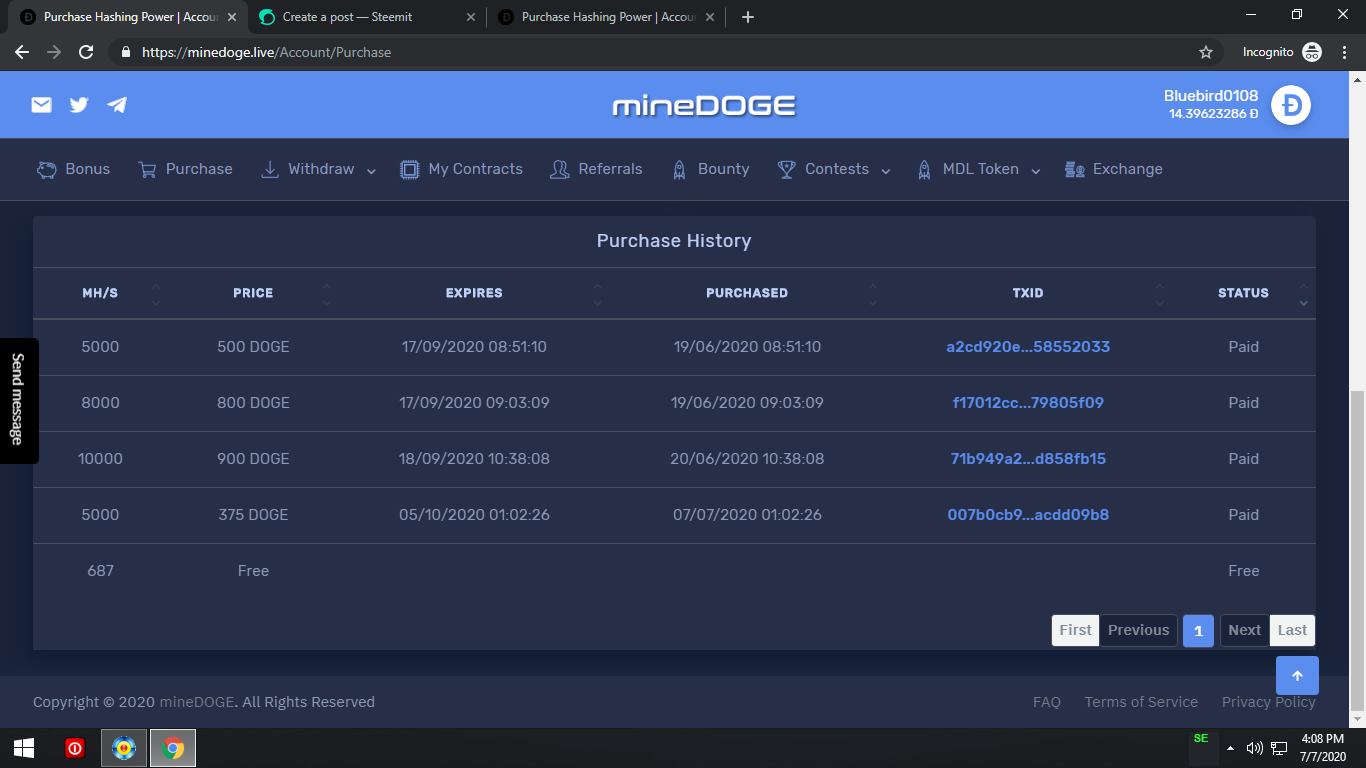Show hidden system tray icons
Image resolution: width=1366 pixels, height=768 pixels.
point(1231,748)
